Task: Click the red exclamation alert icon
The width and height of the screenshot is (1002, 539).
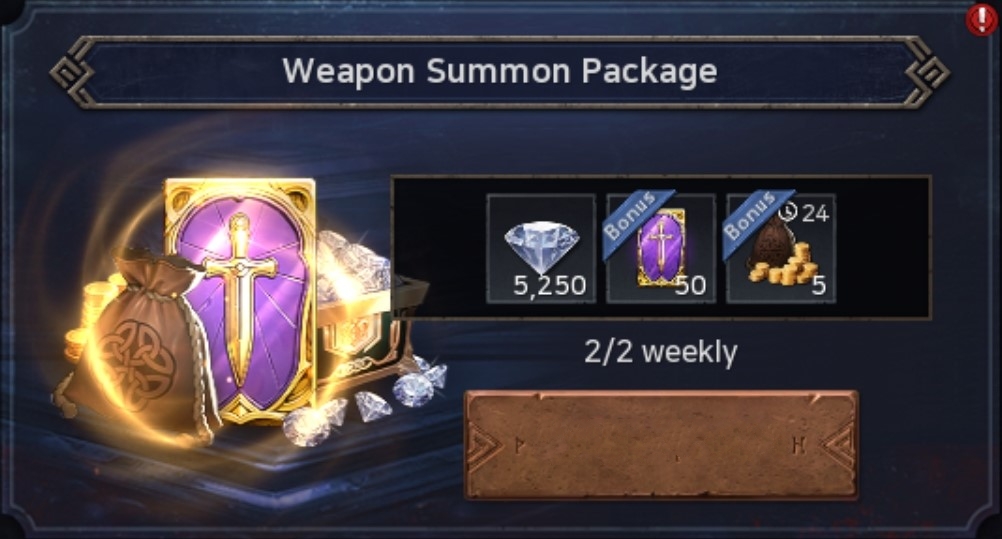Action: [x=982, y=20]
